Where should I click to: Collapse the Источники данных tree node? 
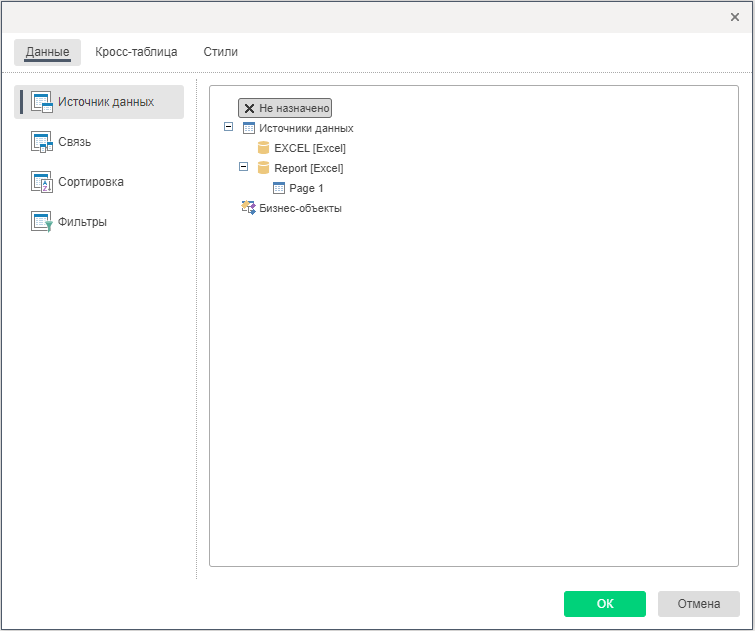(x=229, y=127)
